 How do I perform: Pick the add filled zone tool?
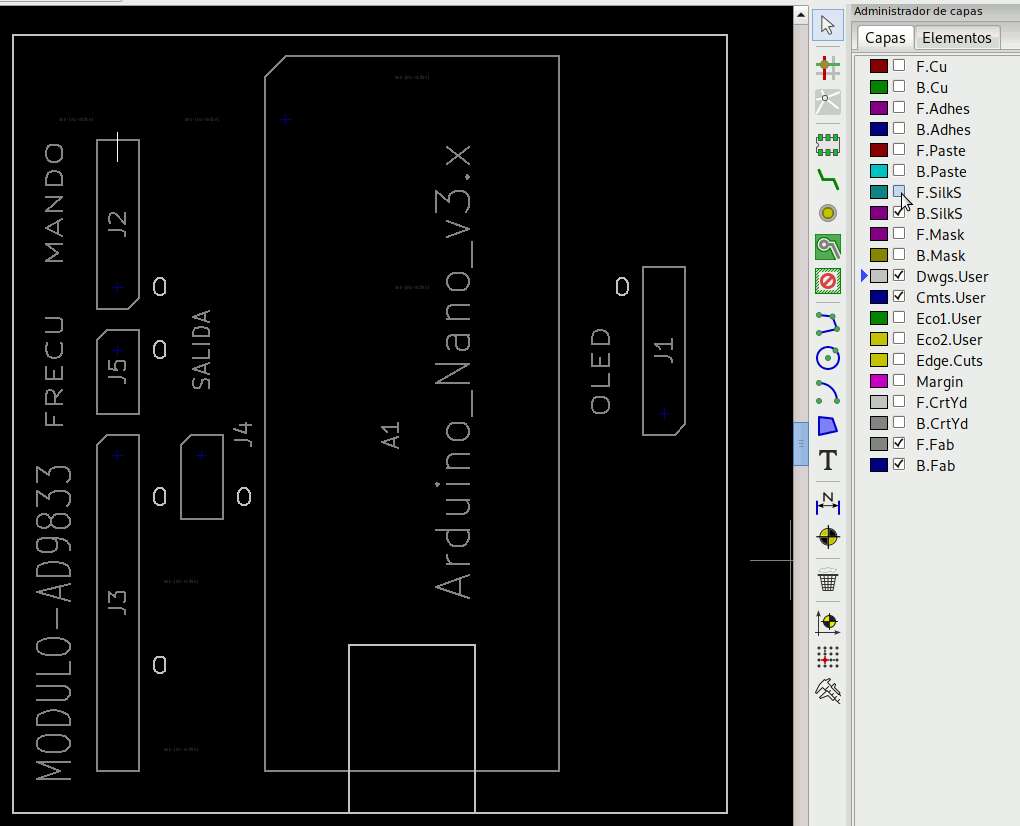827,247
